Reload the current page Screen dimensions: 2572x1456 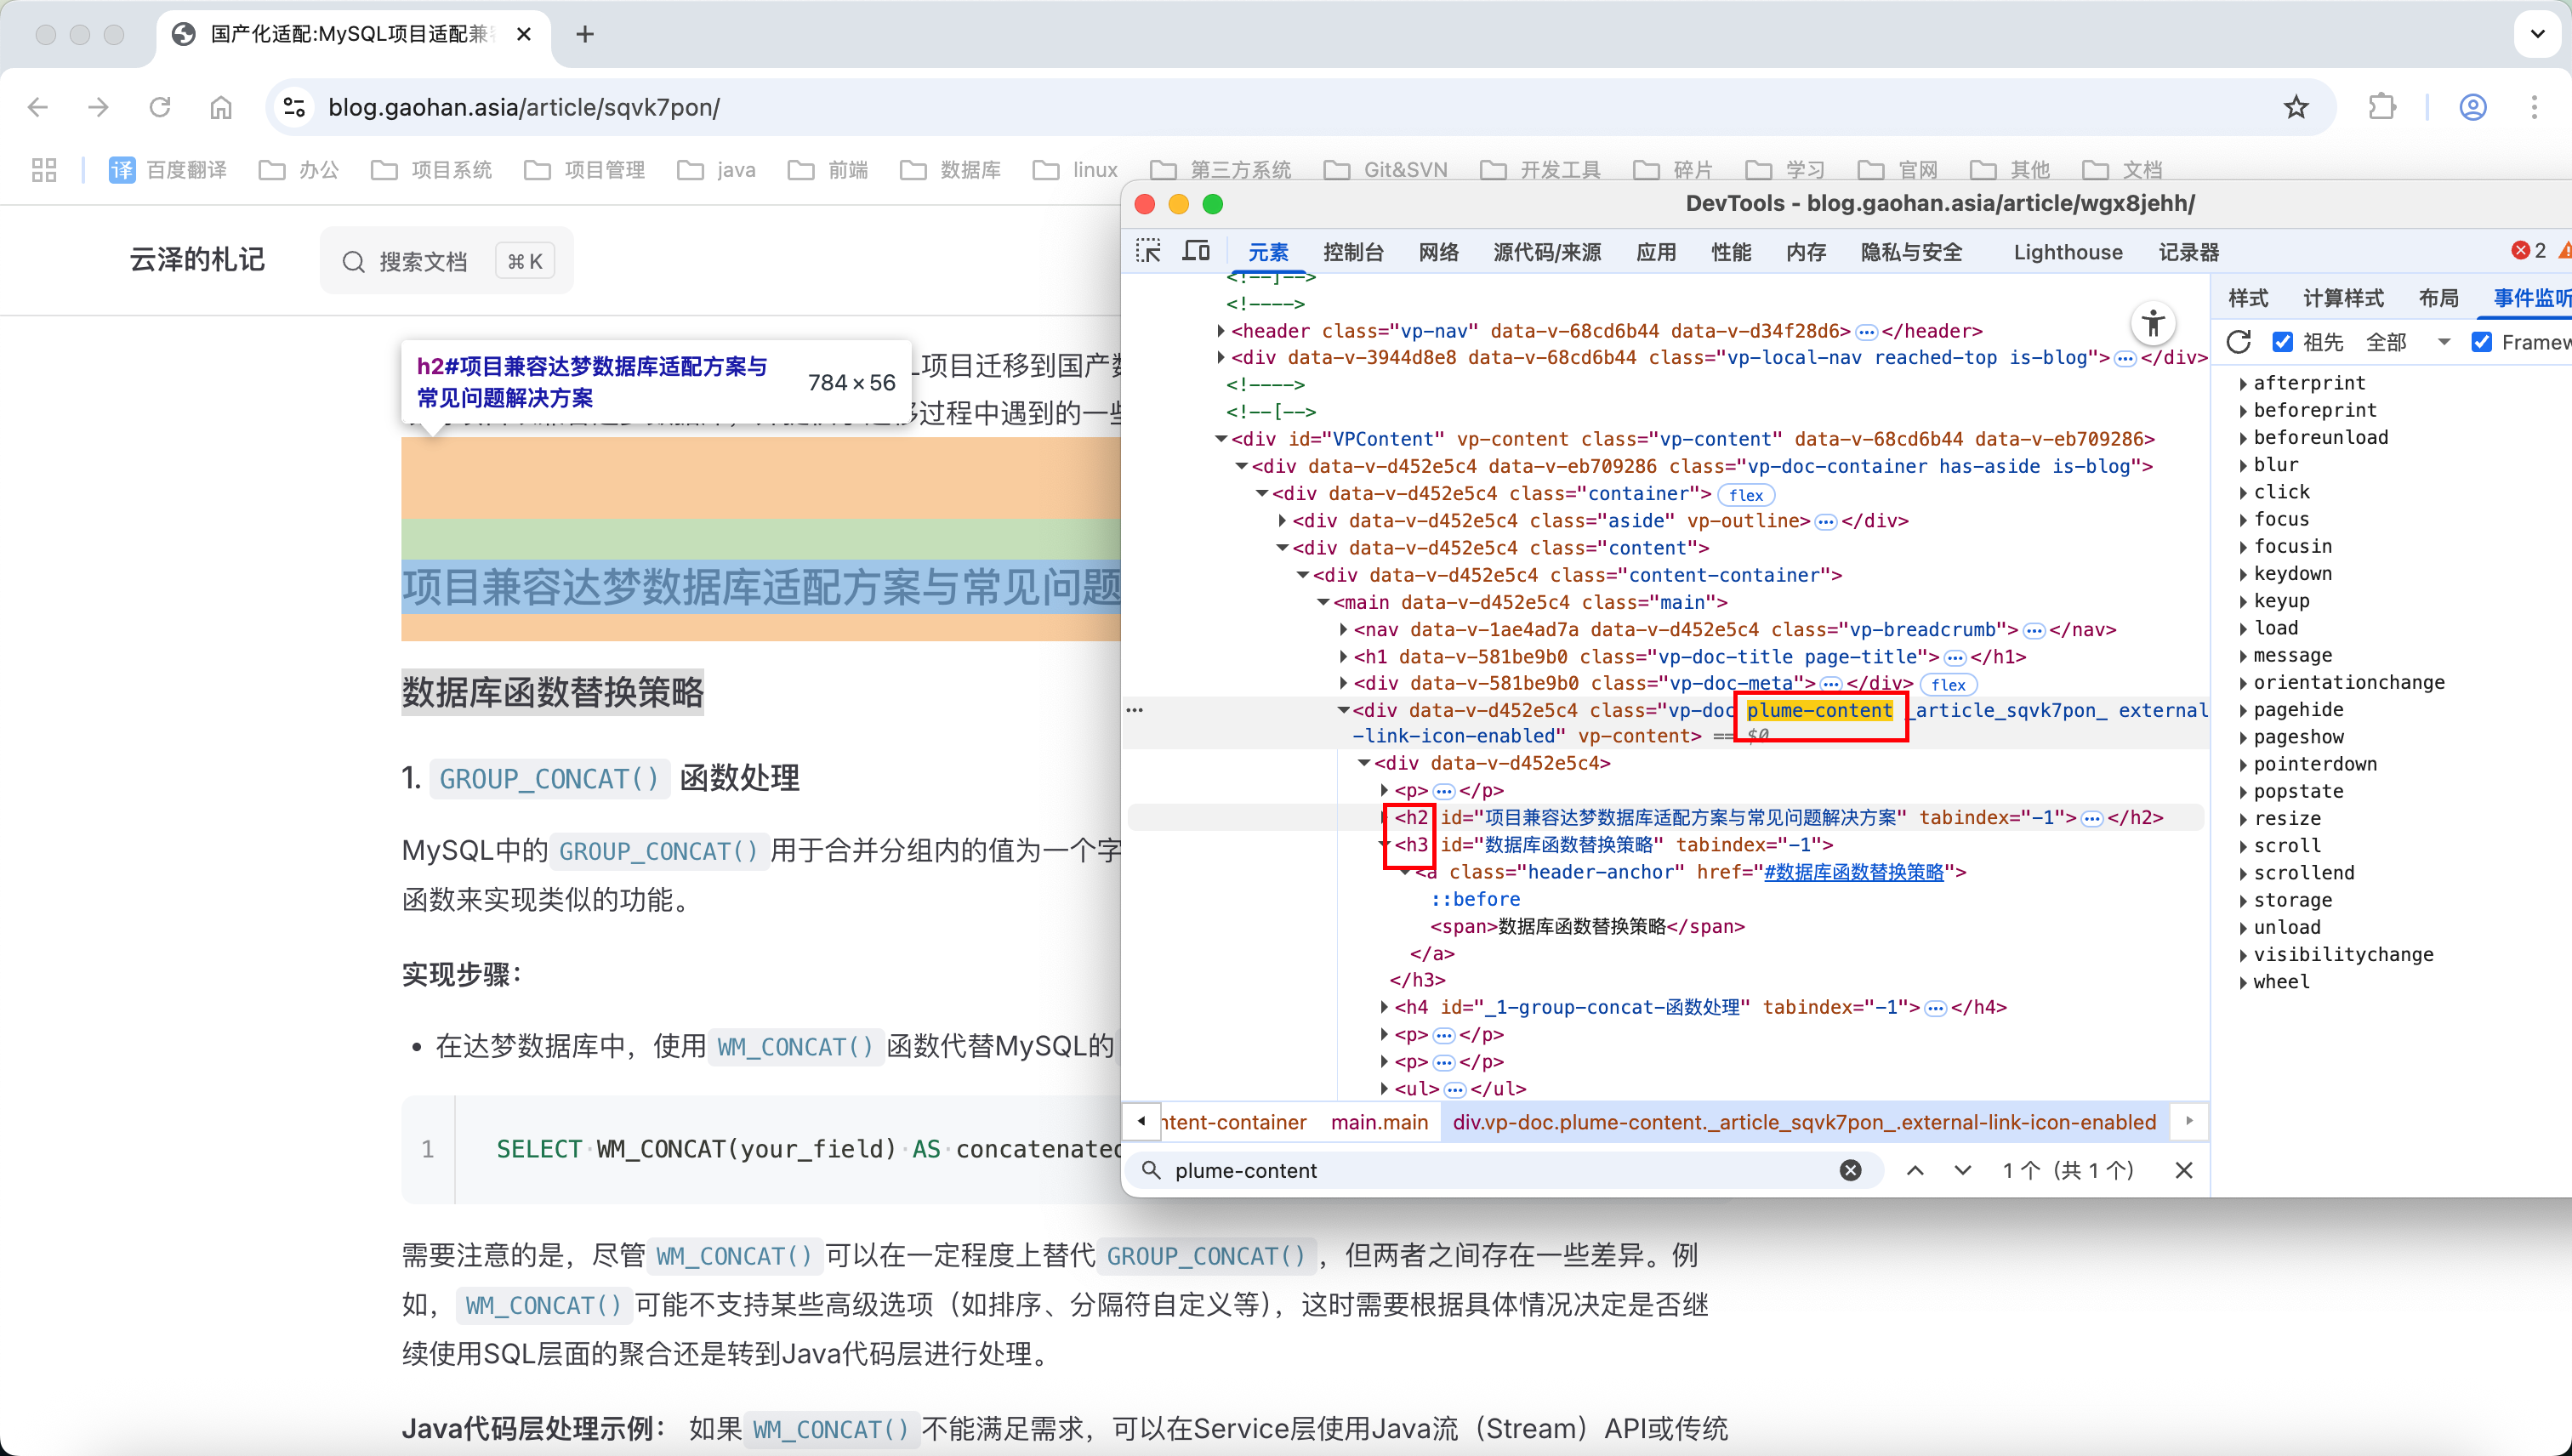tap(160, 107)
